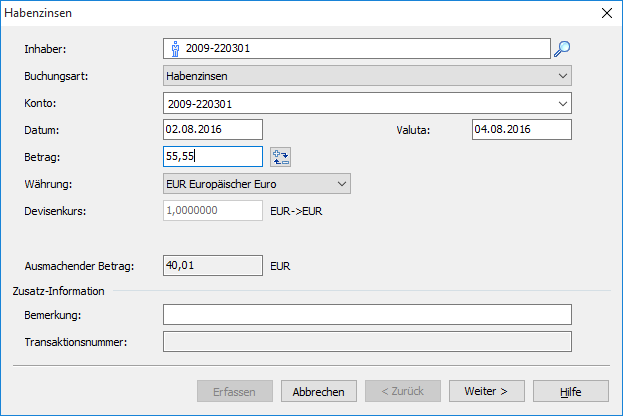Image resolution: width=623 pixels, height=416 pixels.
Task: Open help via the Hilfe button
Action: click(x=570, y=391)
